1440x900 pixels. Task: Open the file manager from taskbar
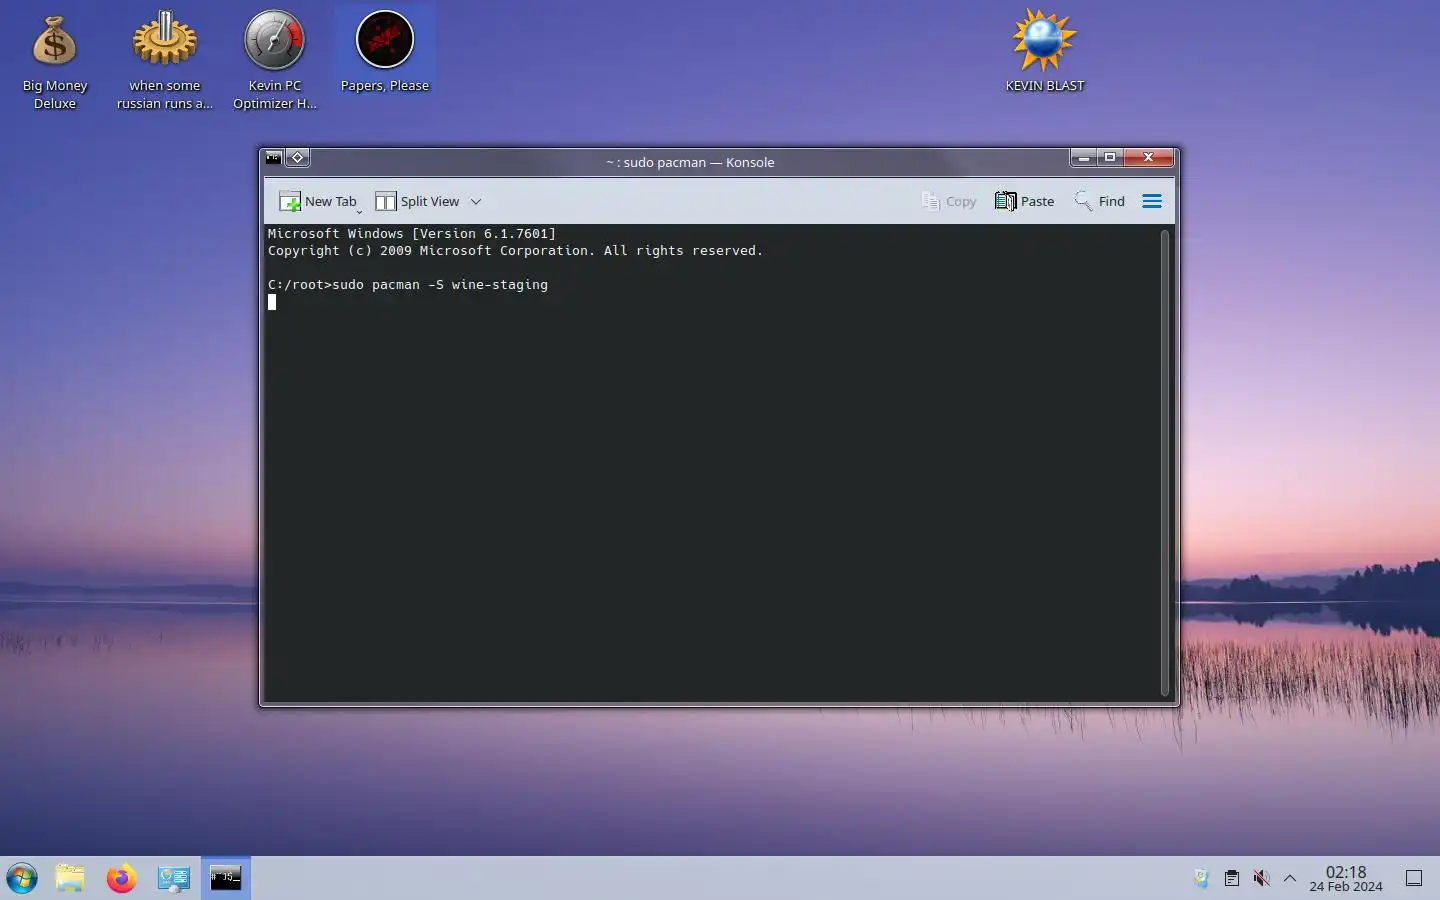click(x=70, y=878)
